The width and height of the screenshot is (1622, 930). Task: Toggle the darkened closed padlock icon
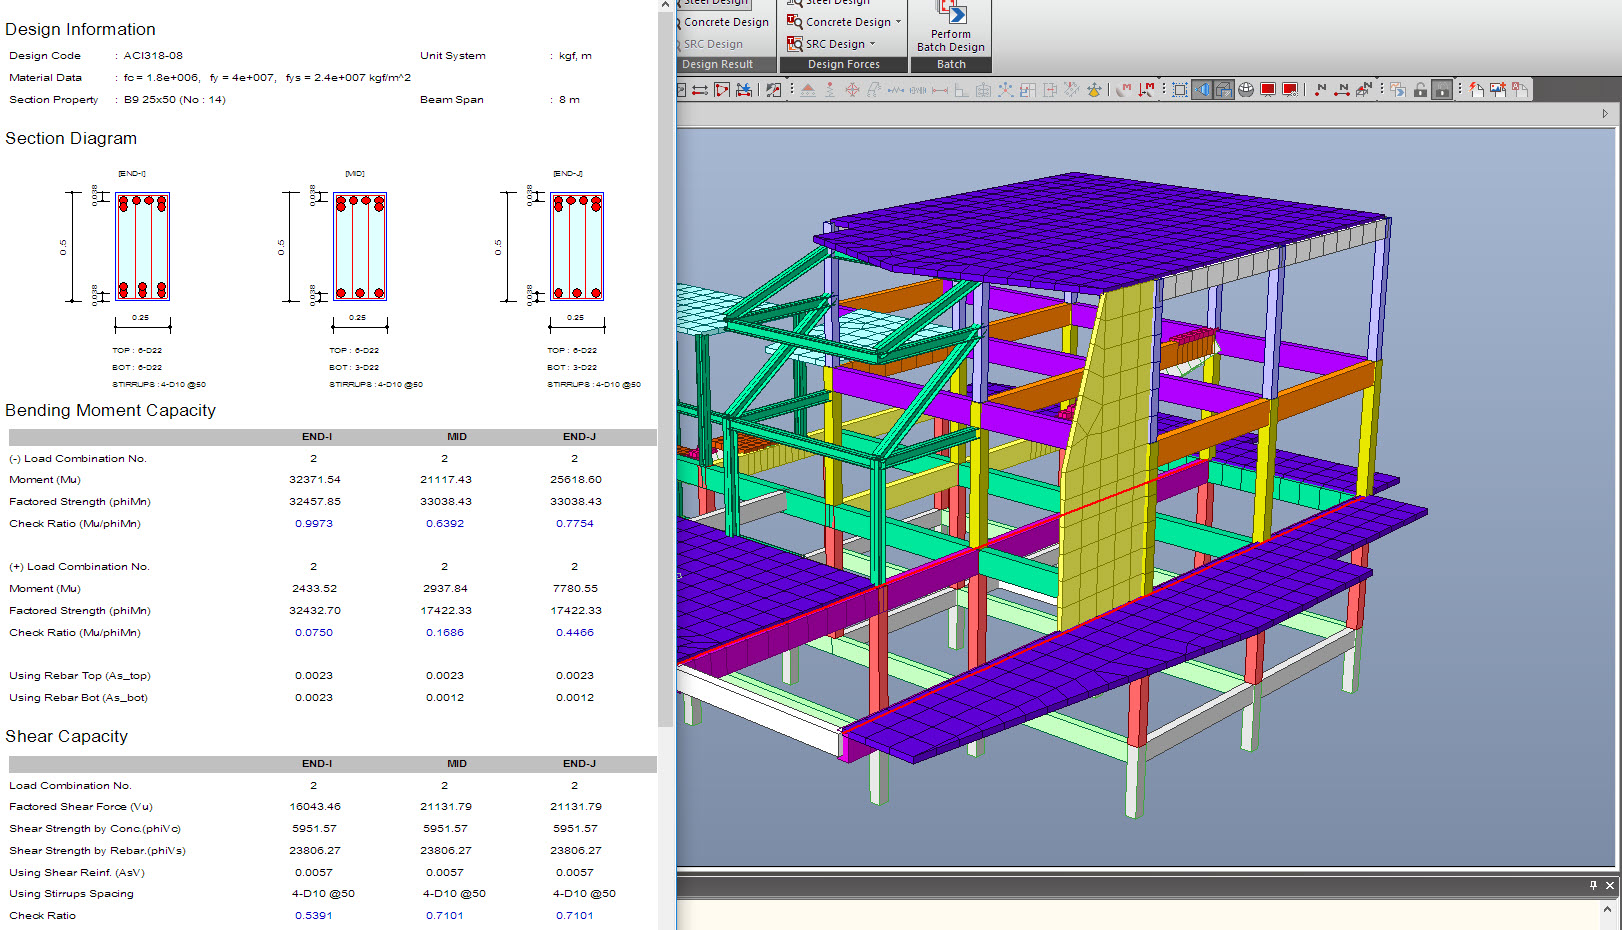point(1442,90)
